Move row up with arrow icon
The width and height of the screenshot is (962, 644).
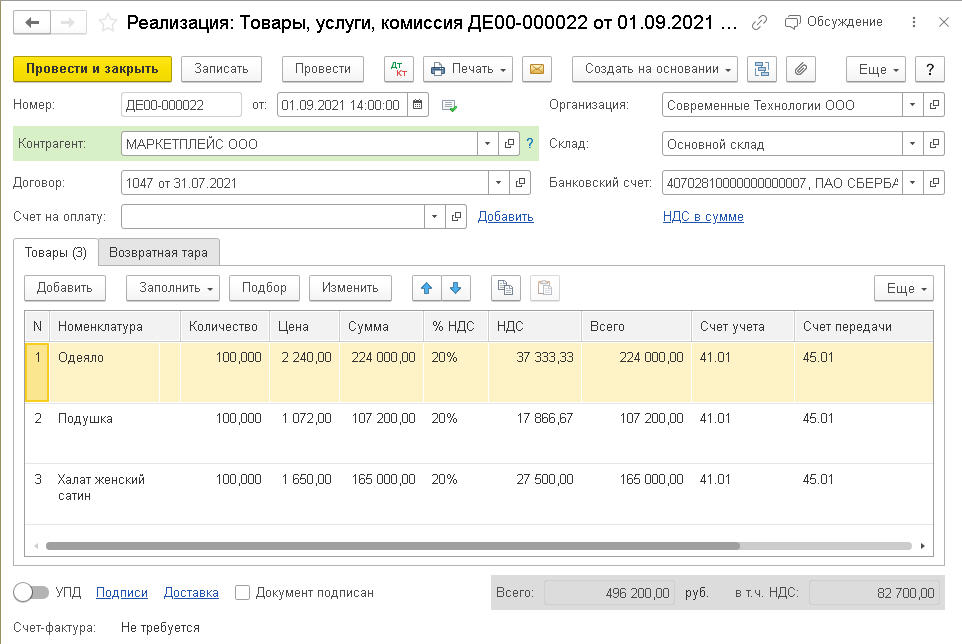tap(427, 288)
